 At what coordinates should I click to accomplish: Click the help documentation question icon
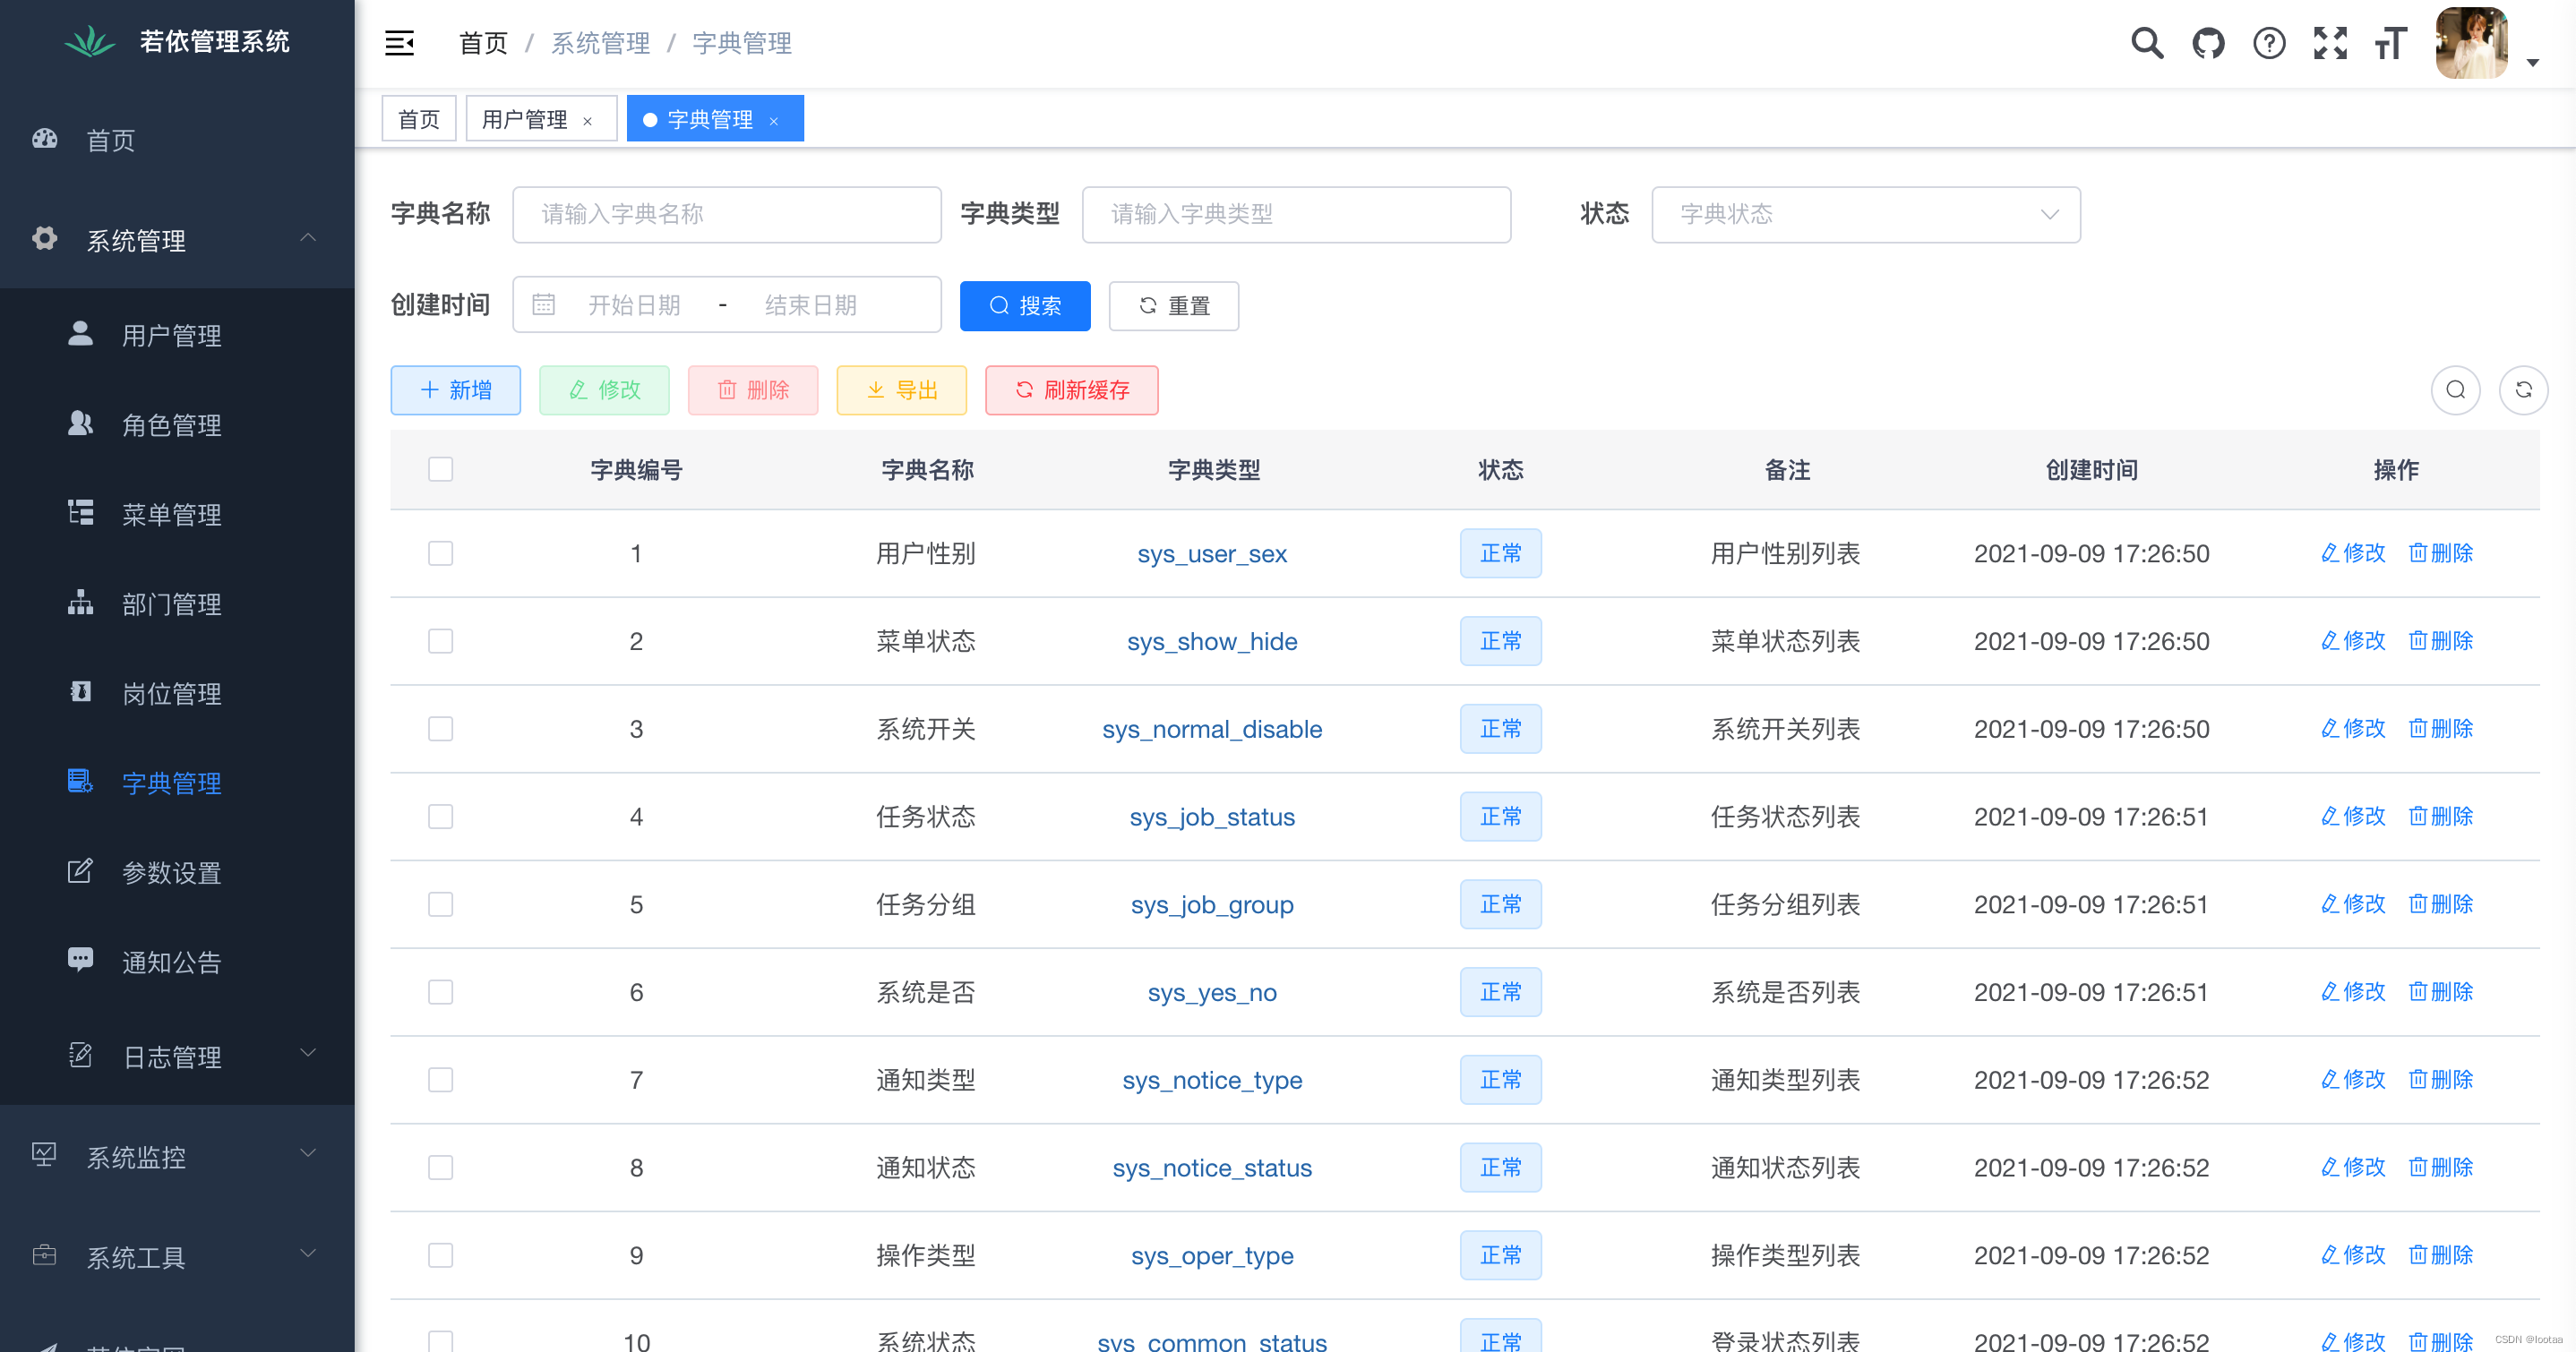[x=2268, y=43]
